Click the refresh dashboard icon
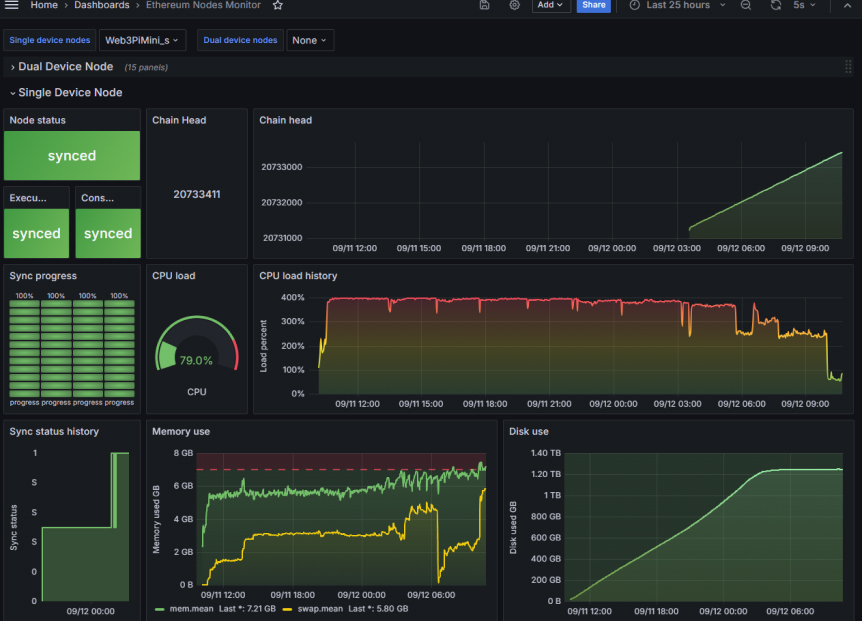The image size is (862, 621). (774, 6)
